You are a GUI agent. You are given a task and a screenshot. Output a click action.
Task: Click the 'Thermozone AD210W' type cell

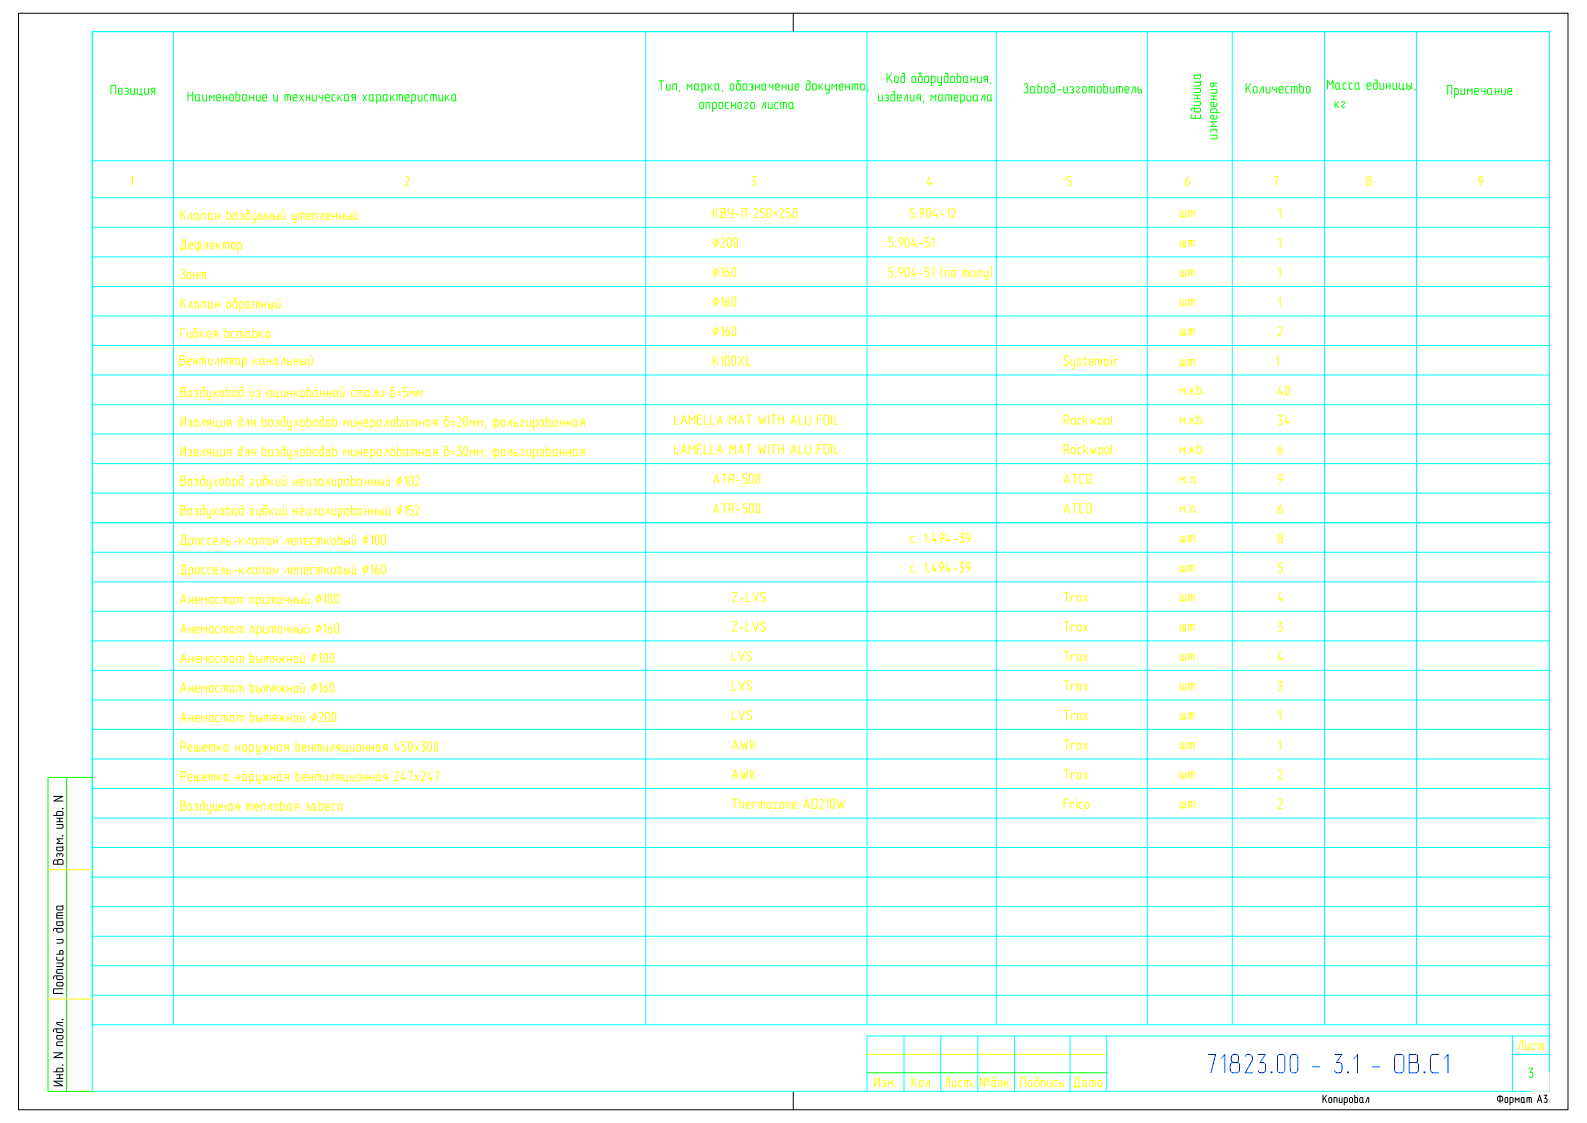tap(787, 804)
